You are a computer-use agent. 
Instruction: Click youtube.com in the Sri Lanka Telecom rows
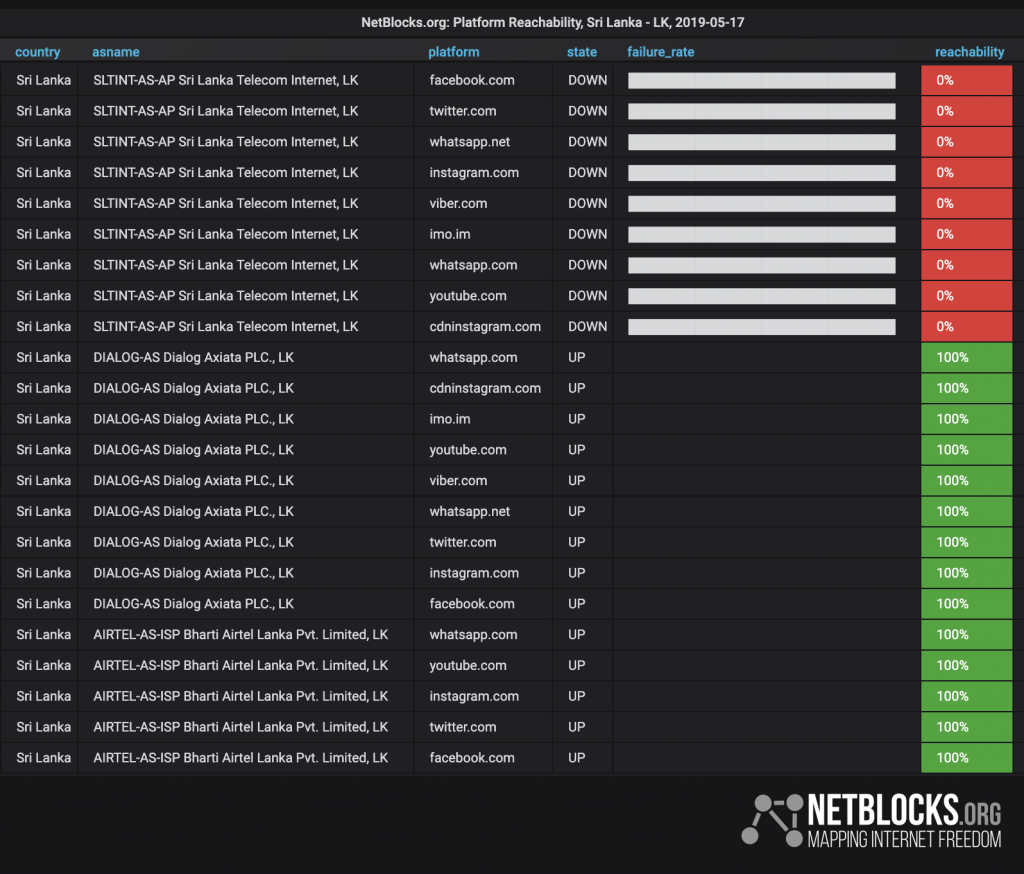tap(468, 296)
